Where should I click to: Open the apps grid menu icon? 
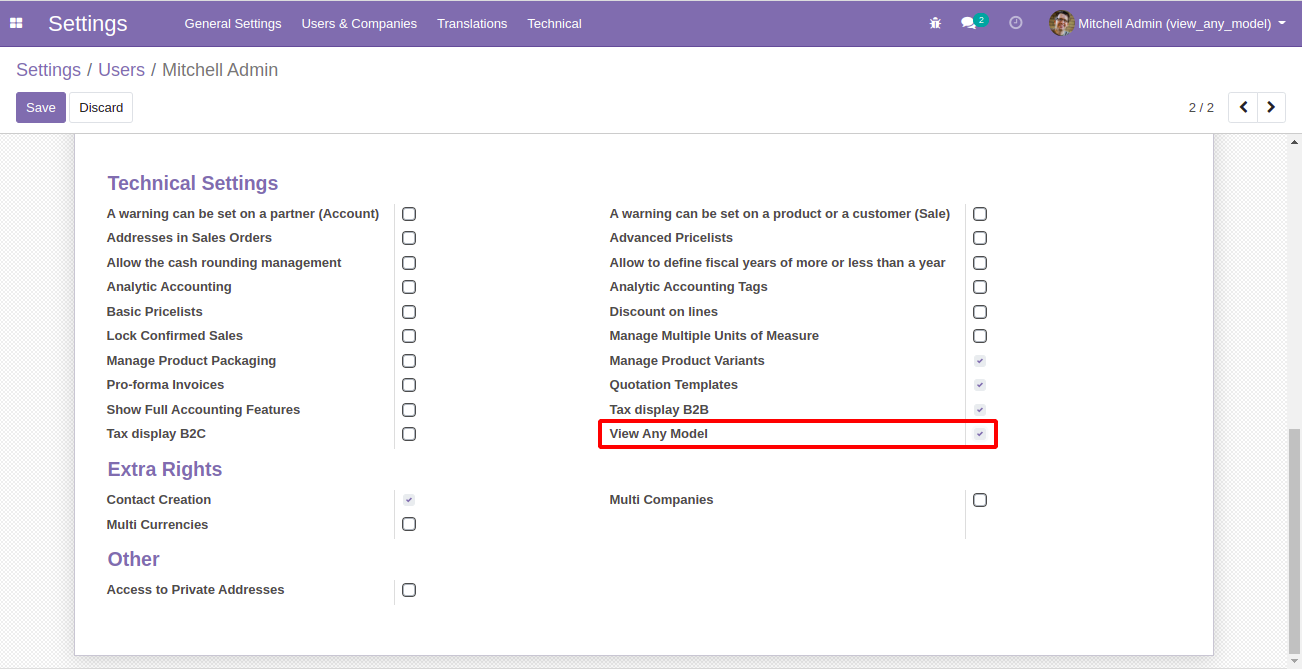16,23
